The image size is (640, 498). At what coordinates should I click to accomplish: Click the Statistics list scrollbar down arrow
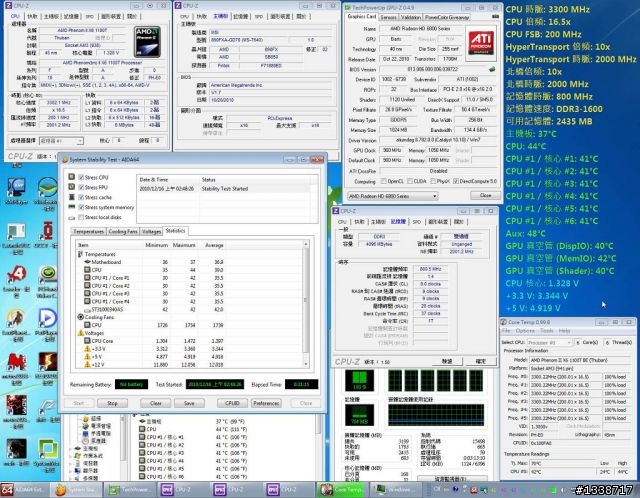(306, 364)
